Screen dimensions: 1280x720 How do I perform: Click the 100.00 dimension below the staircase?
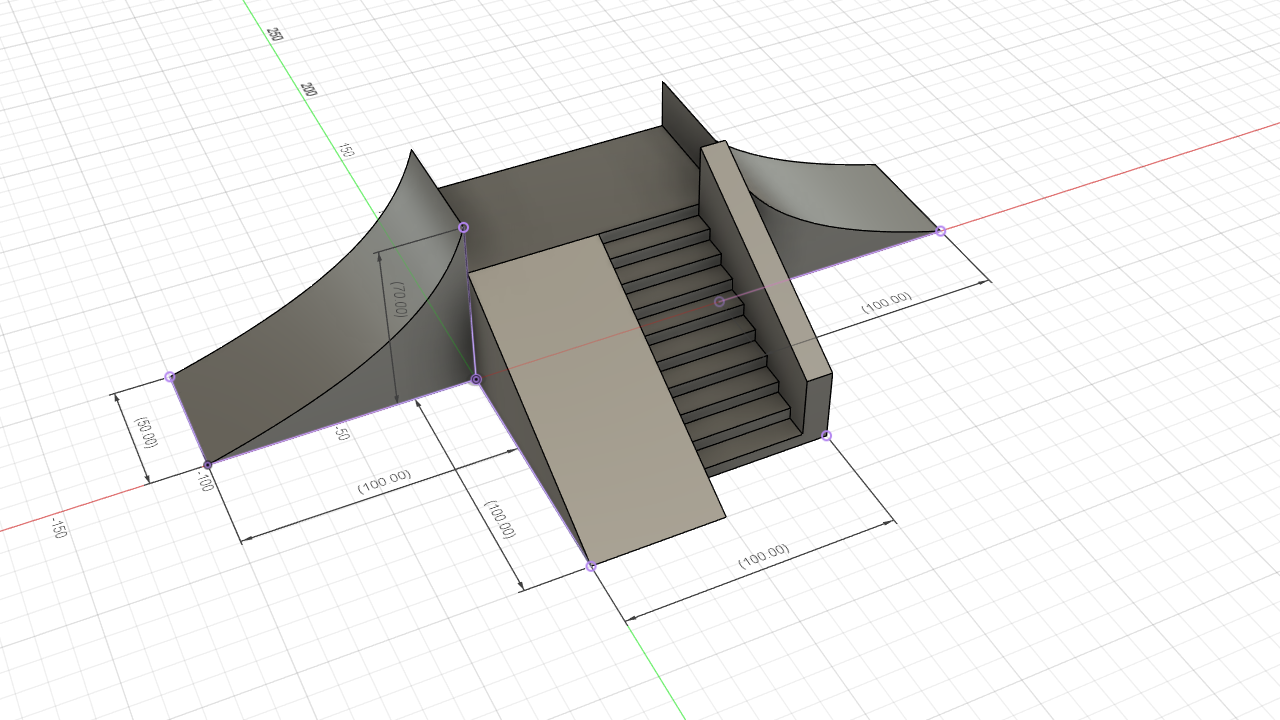763,556
